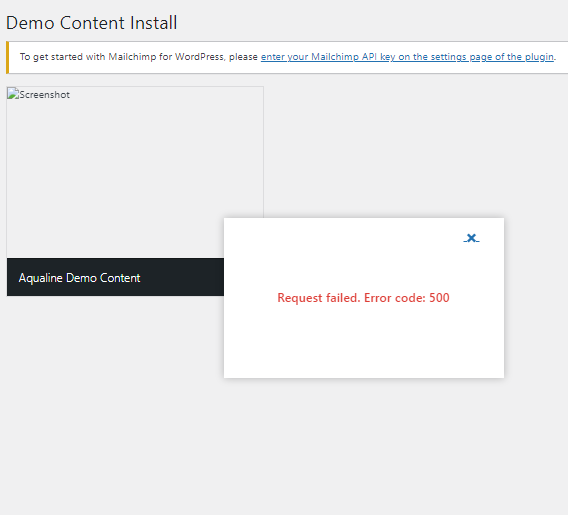Click the broken Screenshot image icon
Viewport: 568px width, 515px height.
click(13, 94)
